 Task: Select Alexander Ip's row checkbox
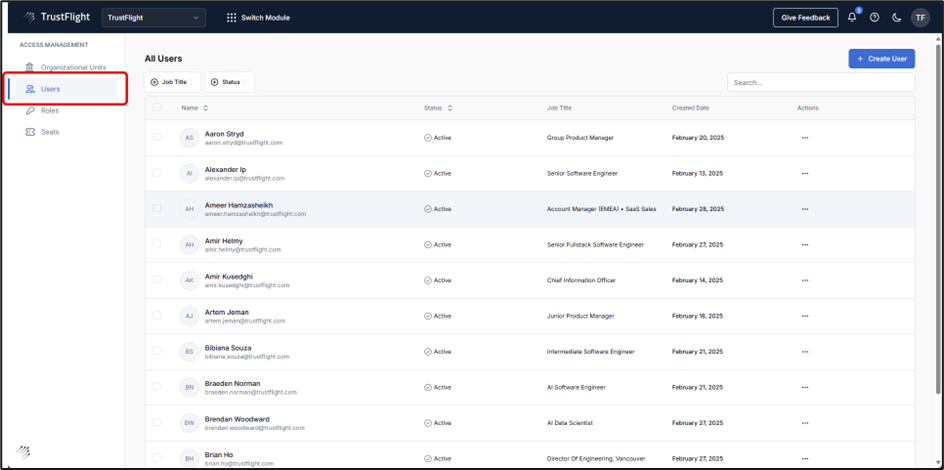tap(157, 173)
